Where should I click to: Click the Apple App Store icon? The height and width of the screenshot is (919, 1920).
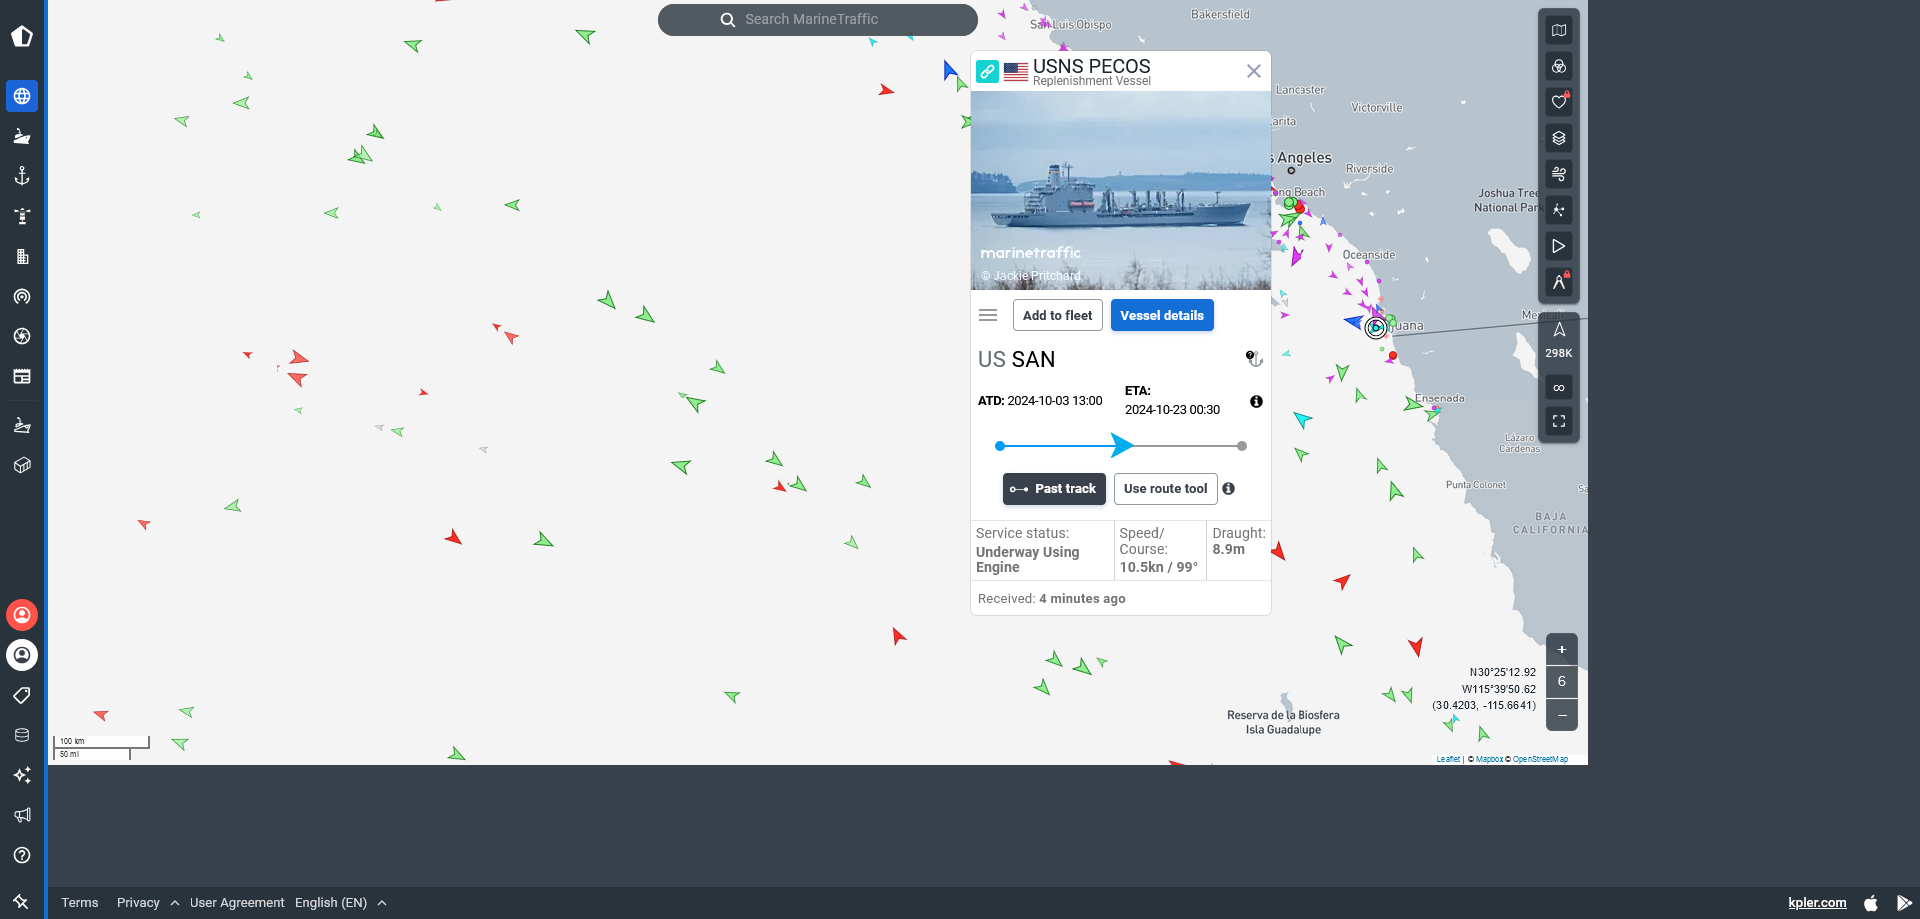pyautogui.click(x=1871, y=902)
